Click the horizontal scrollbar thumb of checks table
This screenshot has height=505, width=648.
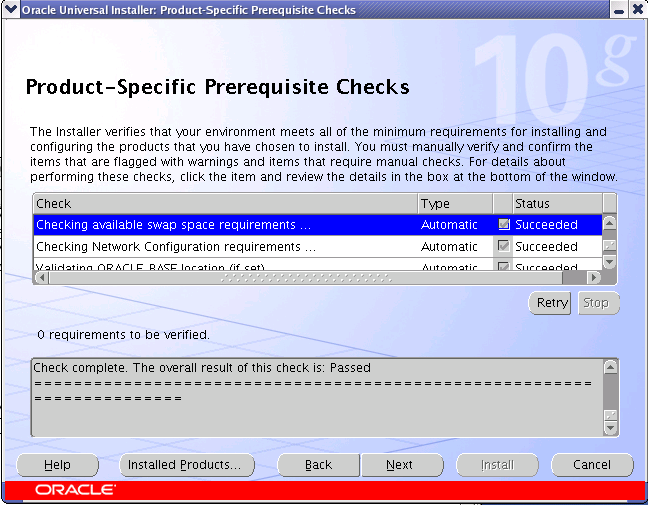[x=306, y=277]
